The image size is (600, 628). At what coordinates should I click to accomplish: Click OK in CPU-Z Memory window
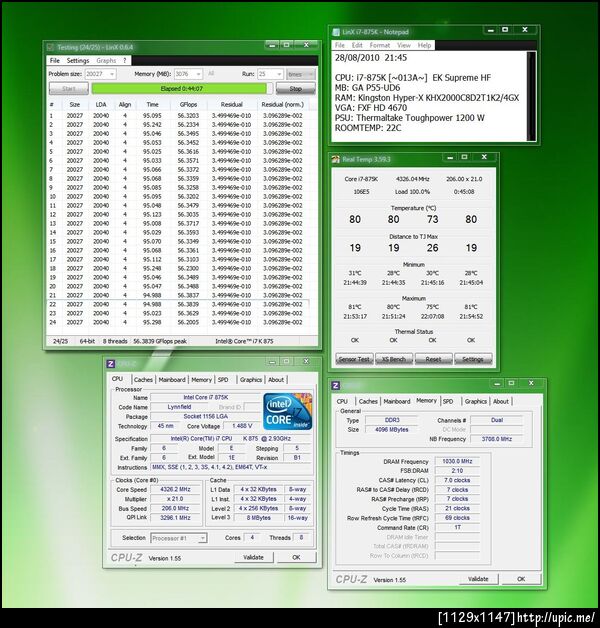coord(521,579)
